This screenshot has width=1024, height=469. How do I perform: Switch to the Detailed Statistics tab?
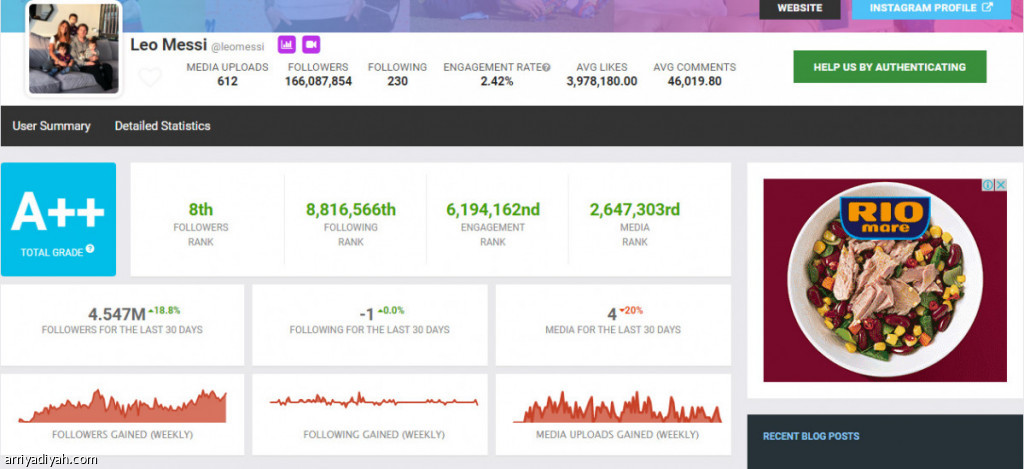162,126
